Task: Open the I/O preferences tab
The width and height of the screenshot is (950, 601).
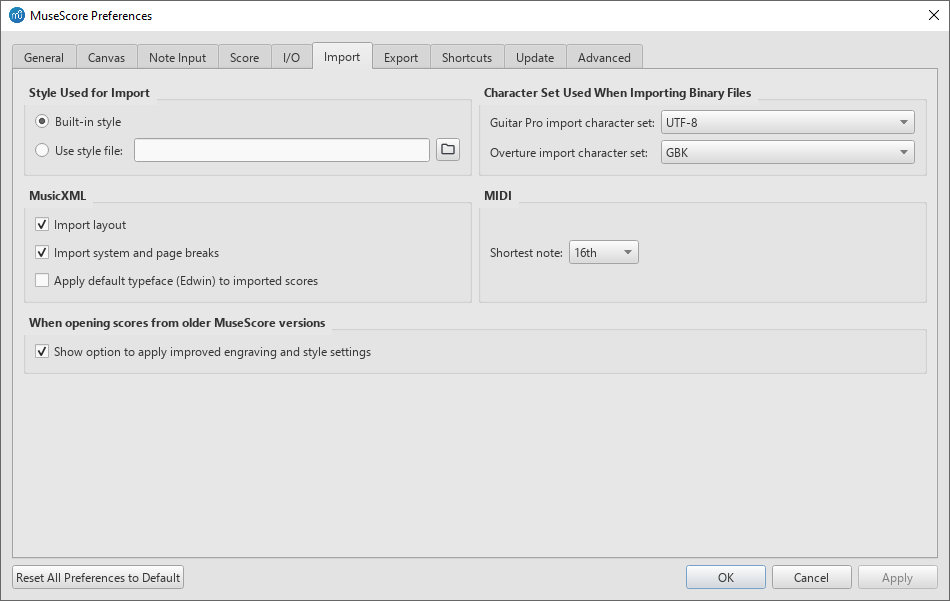Action: coord(291,57)
